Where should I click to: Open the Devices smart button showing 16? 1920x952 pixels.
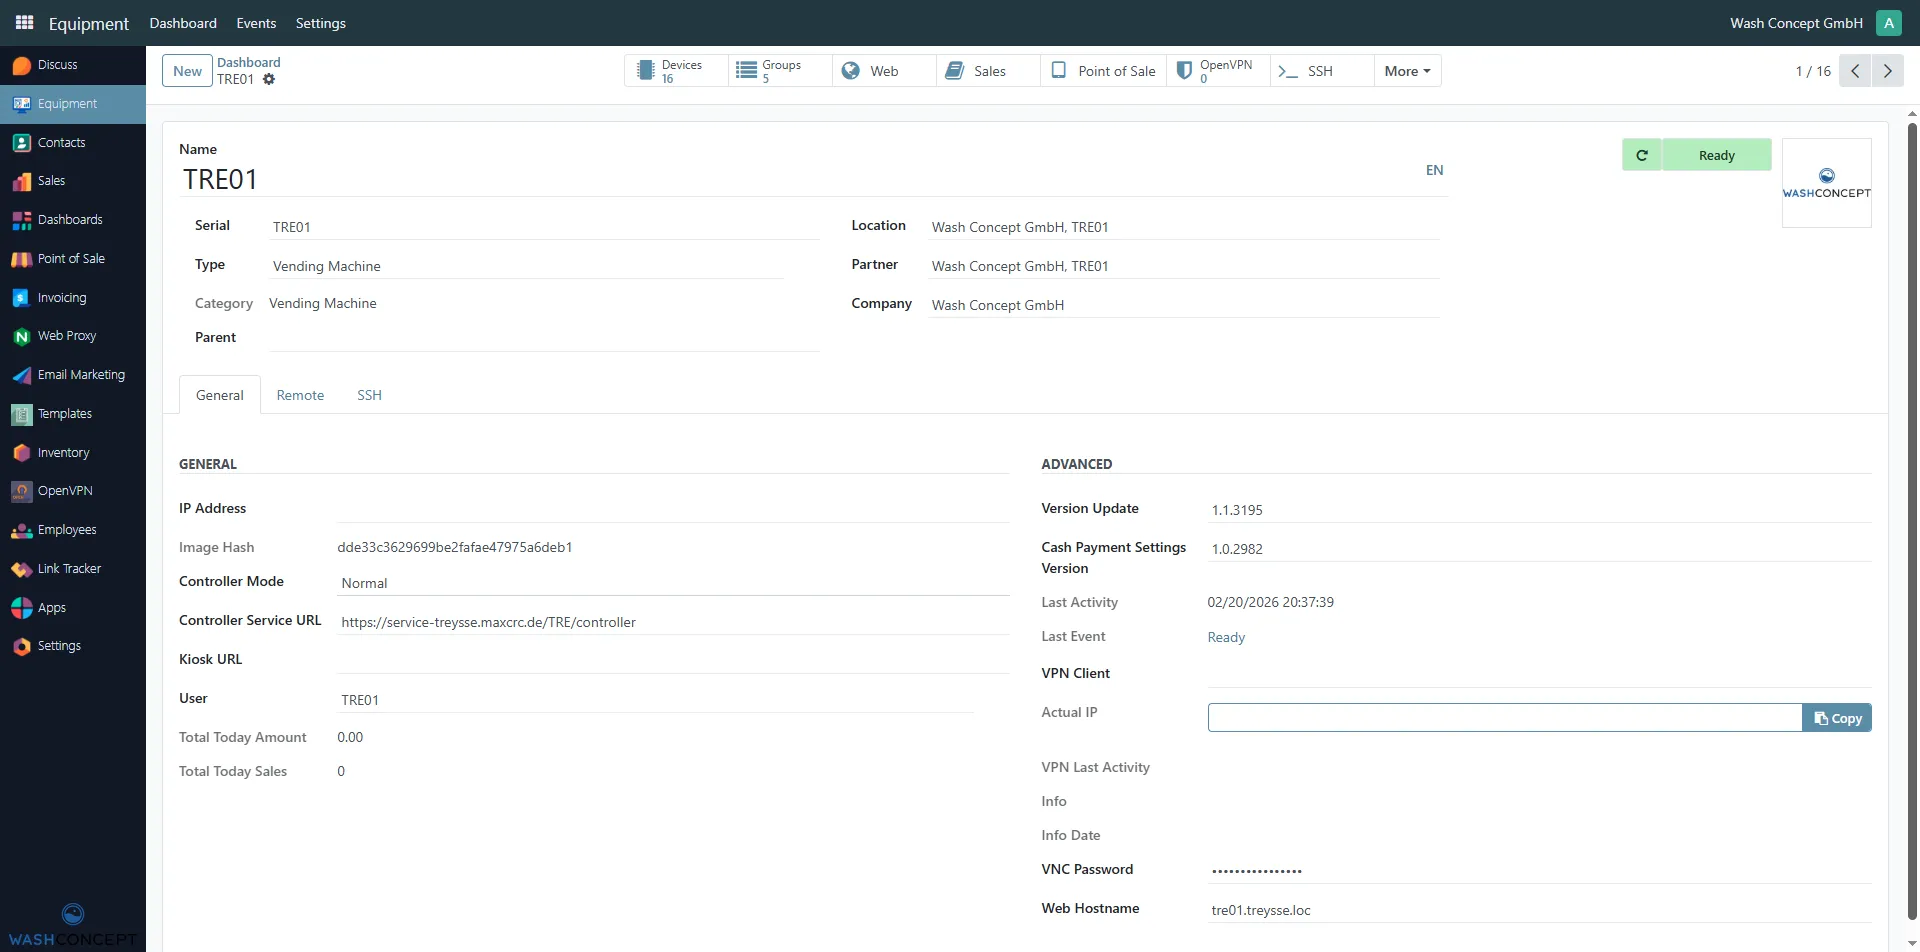(675, 70)
